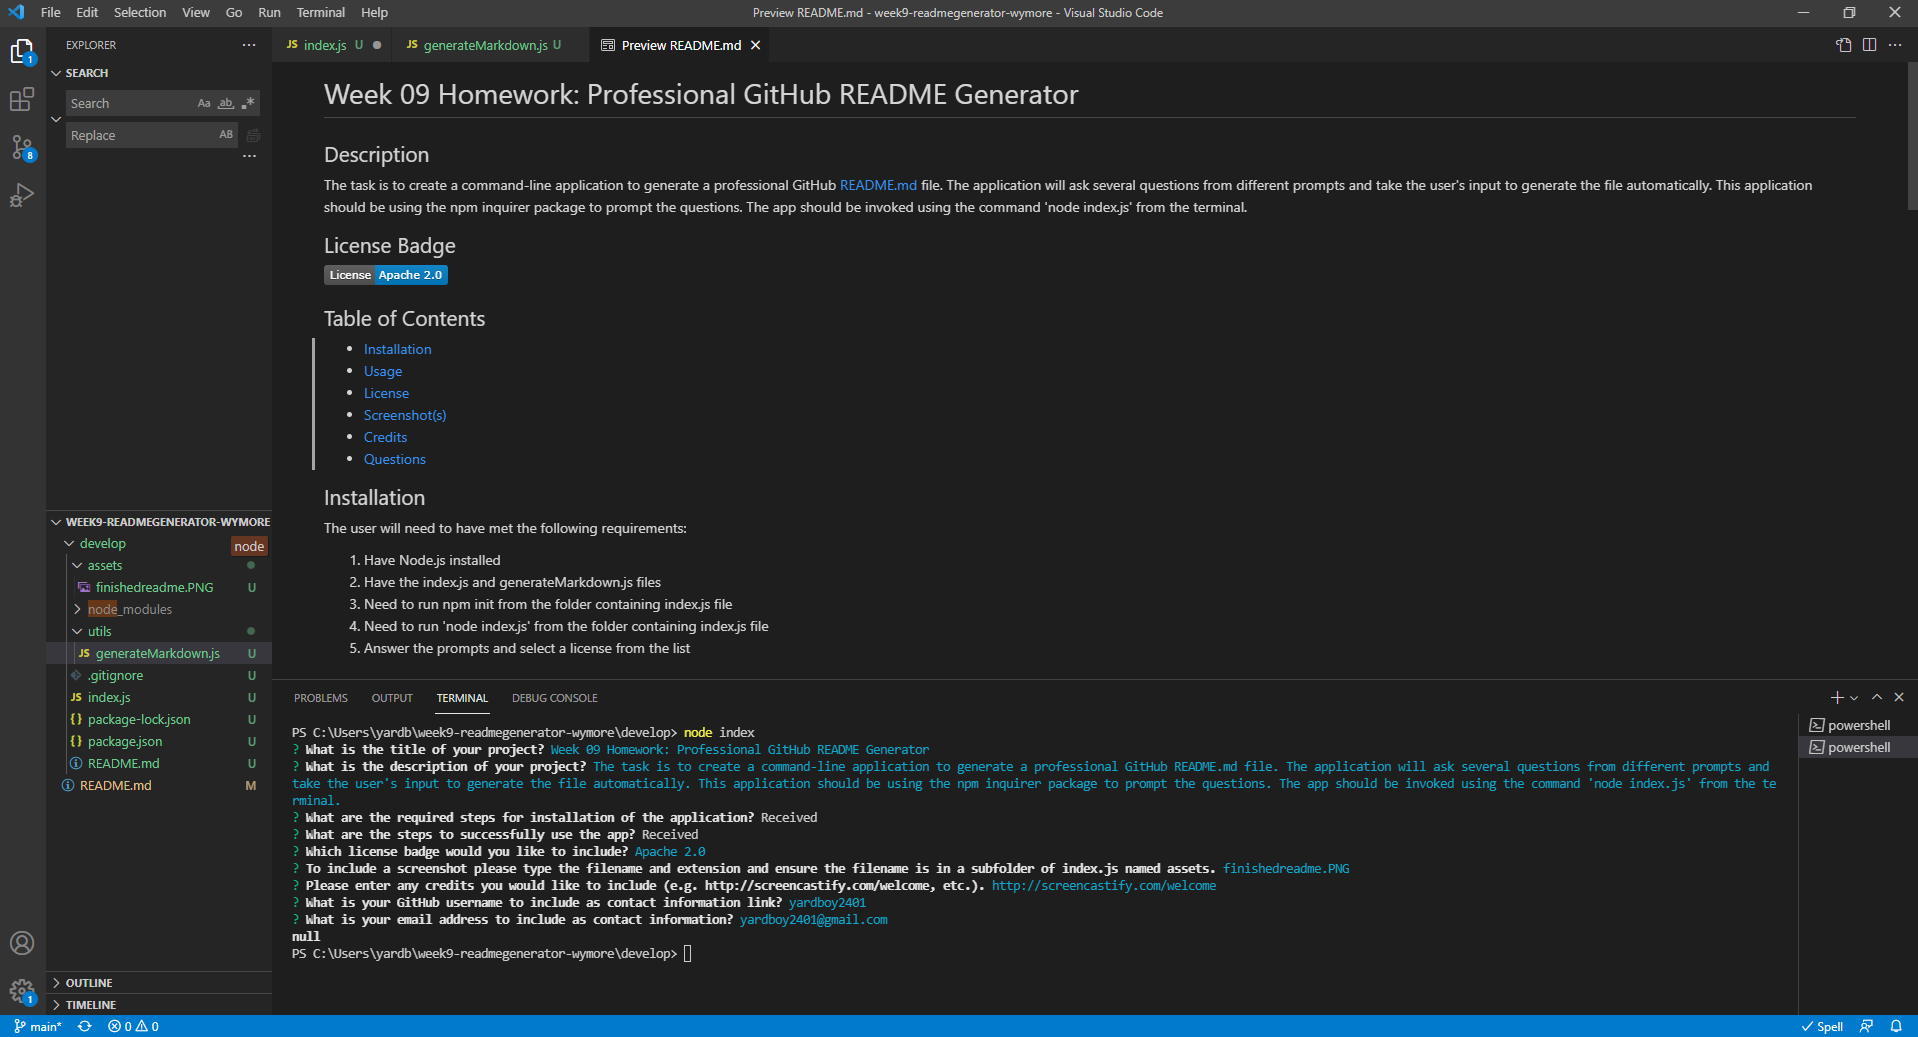
Task: Open the Selection menu
Action: pos(140,13)
